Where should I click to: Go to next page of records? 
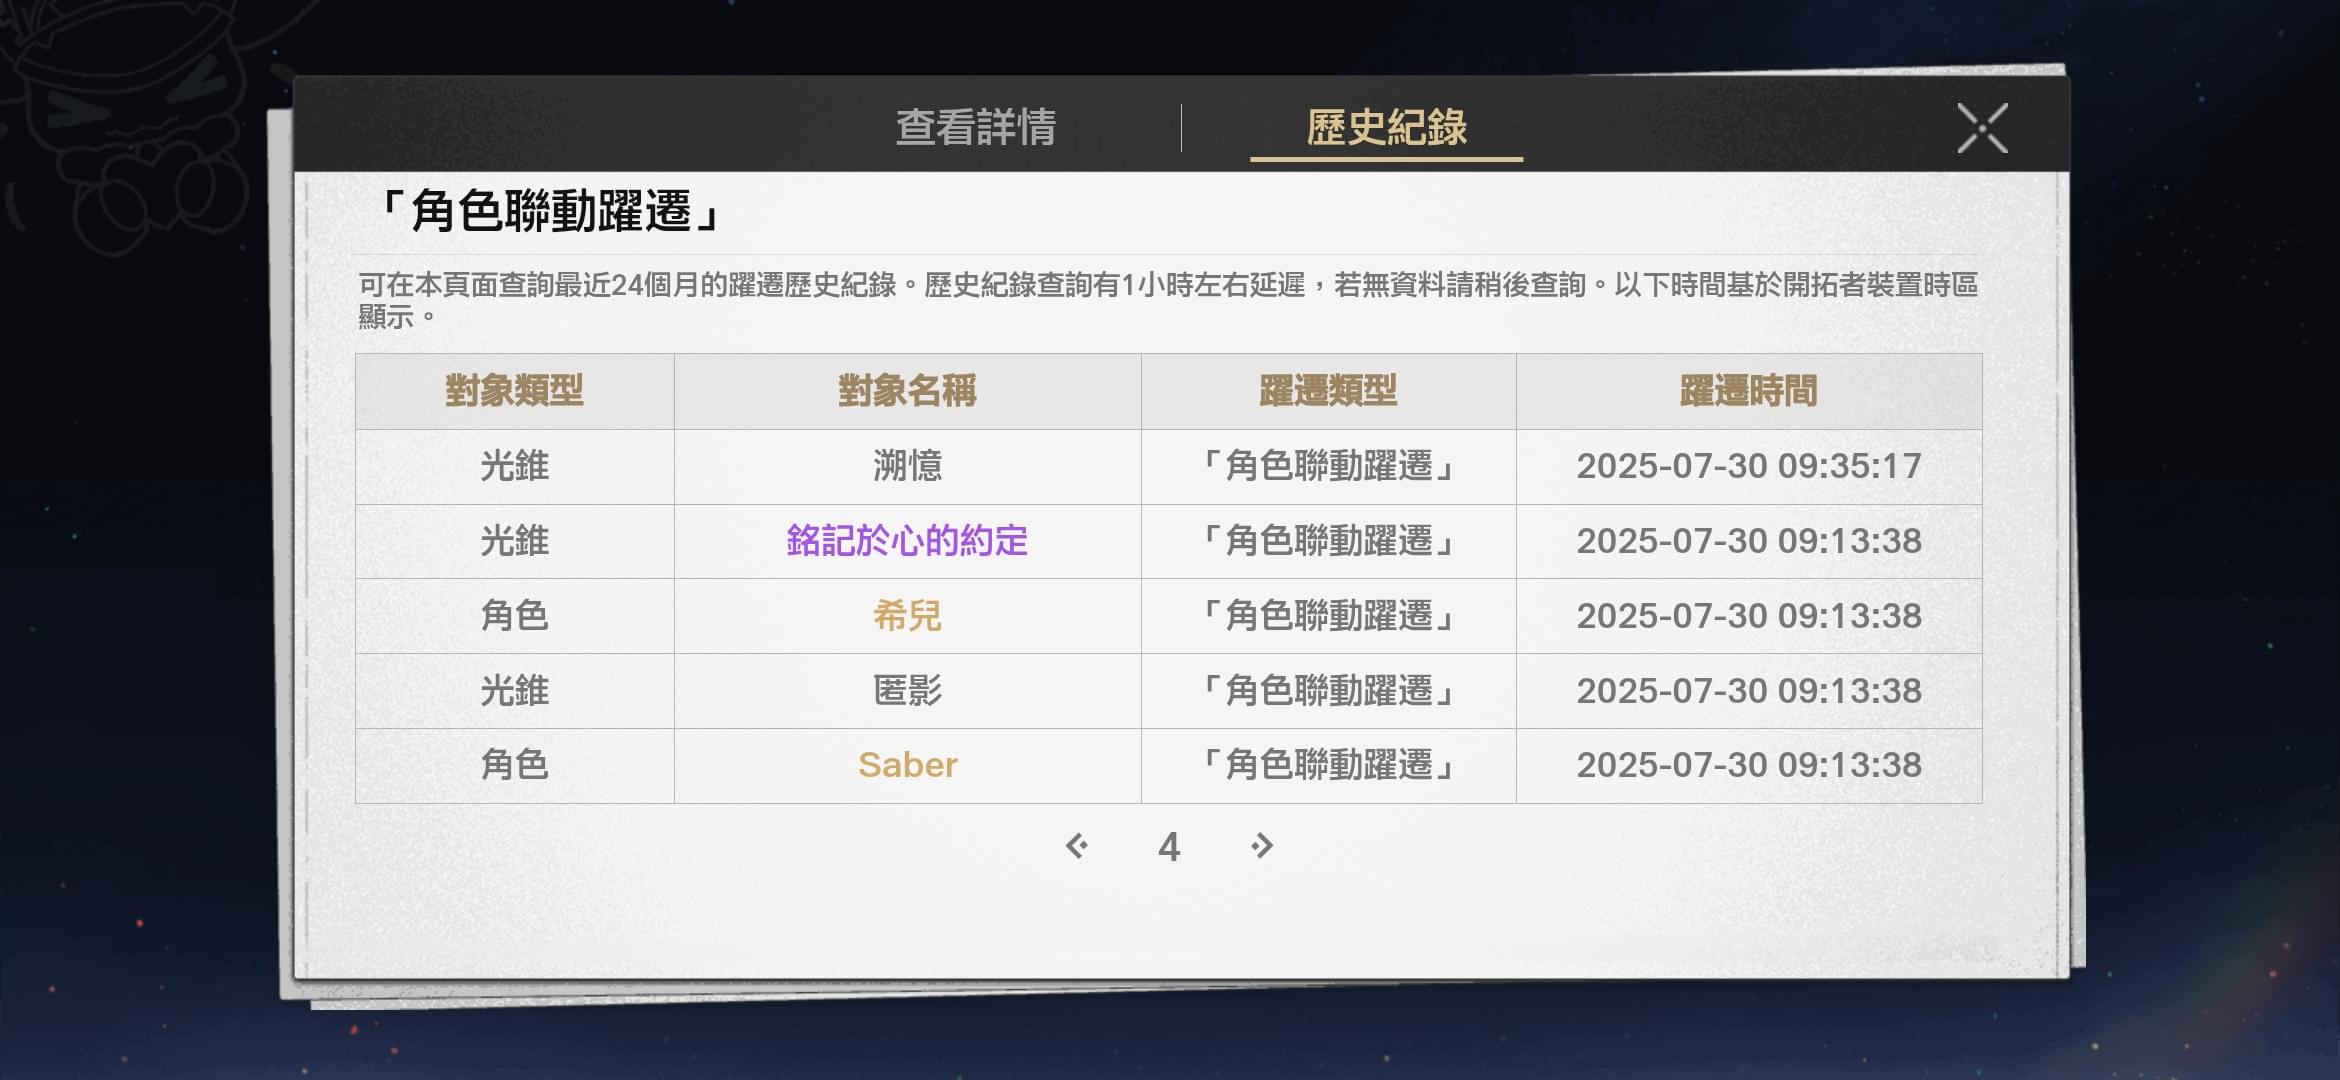1261,846
